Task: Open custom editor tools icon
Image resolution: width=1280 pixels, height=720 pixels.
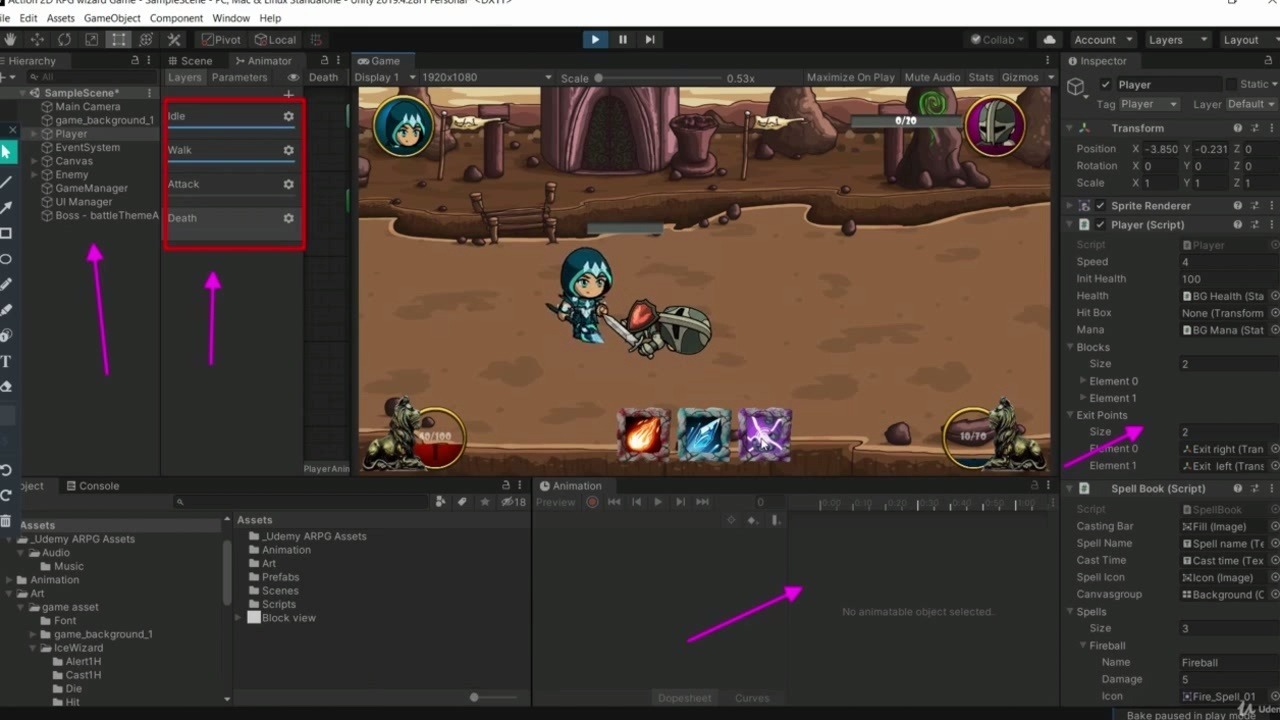Action: (x=174, y=39)
